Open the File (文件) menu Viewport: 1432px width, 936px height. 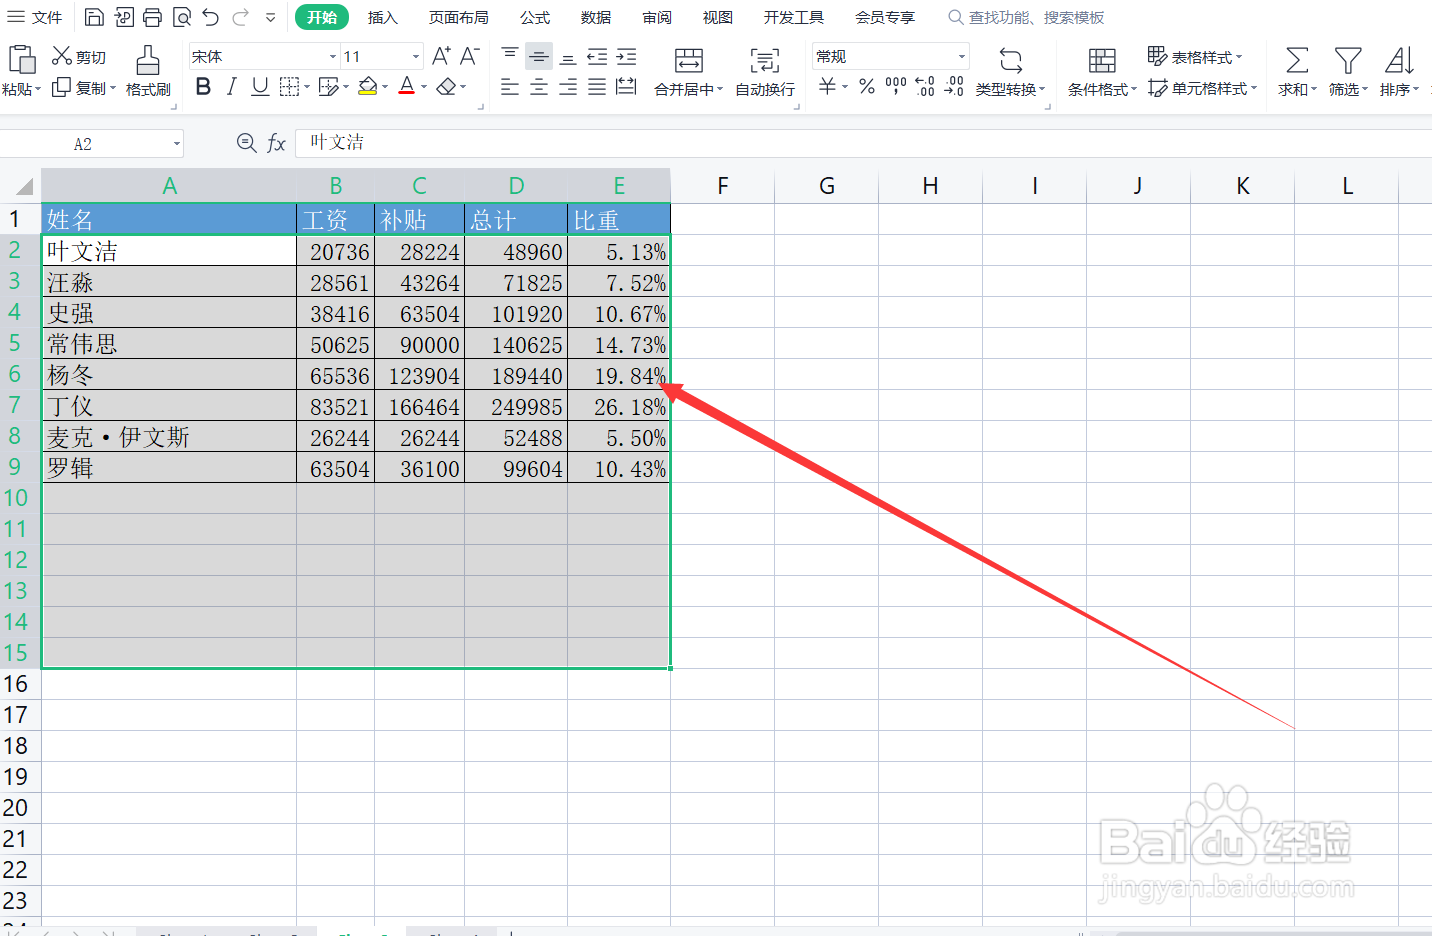coord(36,17)
